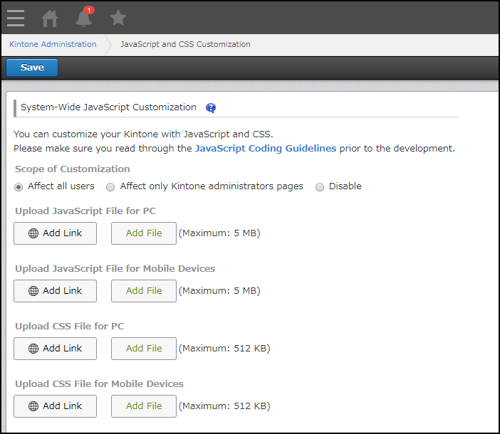This screenshot has height=434, width=500.
Task: Open help for System-Wide JavaScript Customization
Action: click(211, 108)
